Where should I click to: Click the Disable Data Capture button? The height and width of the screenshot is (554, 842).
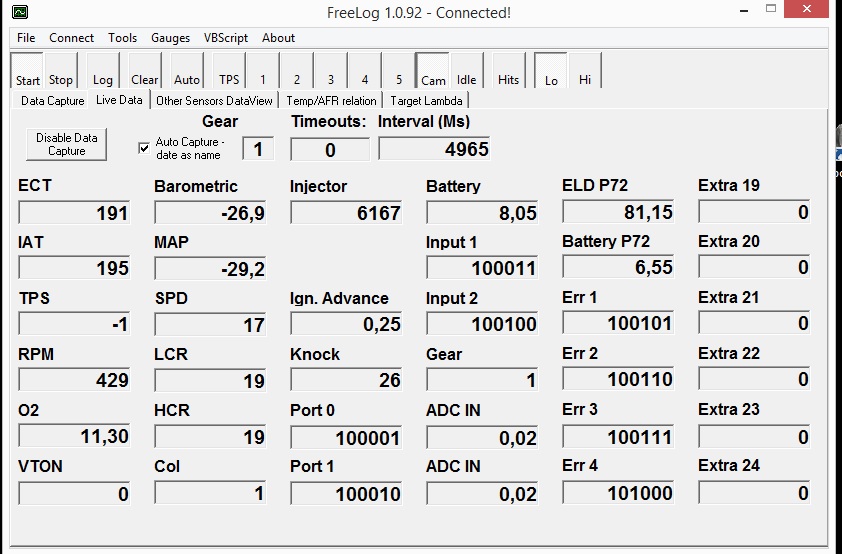[67, 144]
